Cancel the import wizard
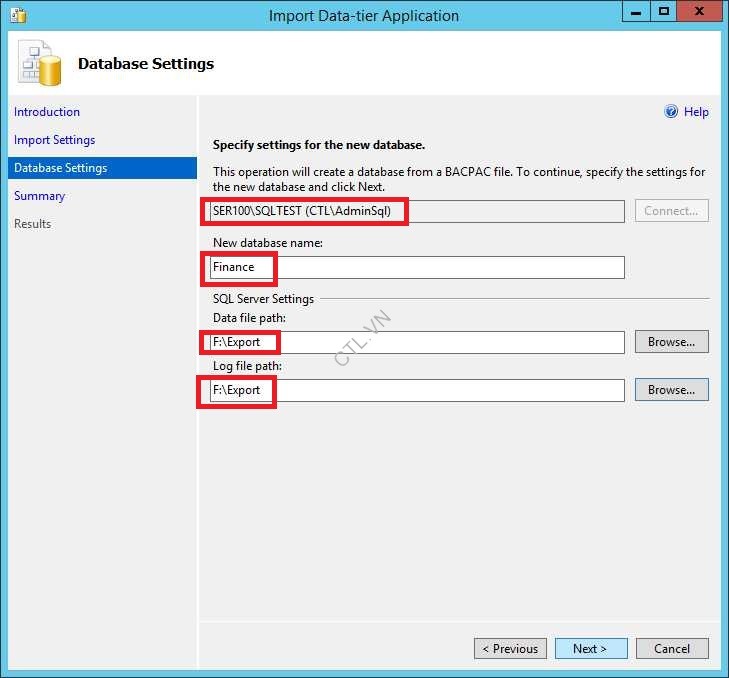 click(x=672, y=649)
